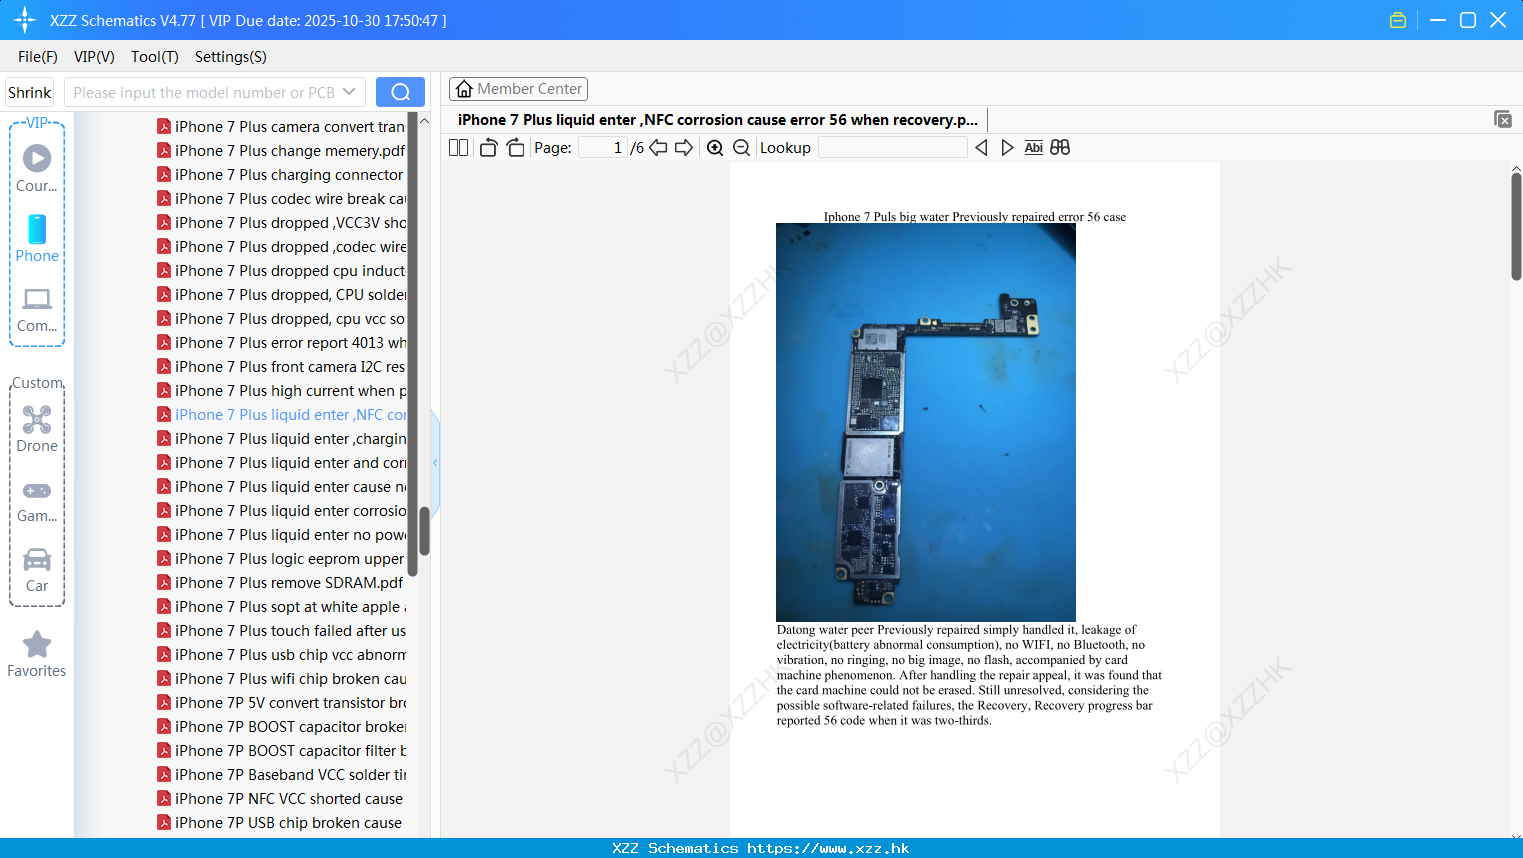This screenshot has width=1523, height=858.
Task: Open iPhone 7 Plus logic eeprom upper file
Action: [x=281, y=558]
